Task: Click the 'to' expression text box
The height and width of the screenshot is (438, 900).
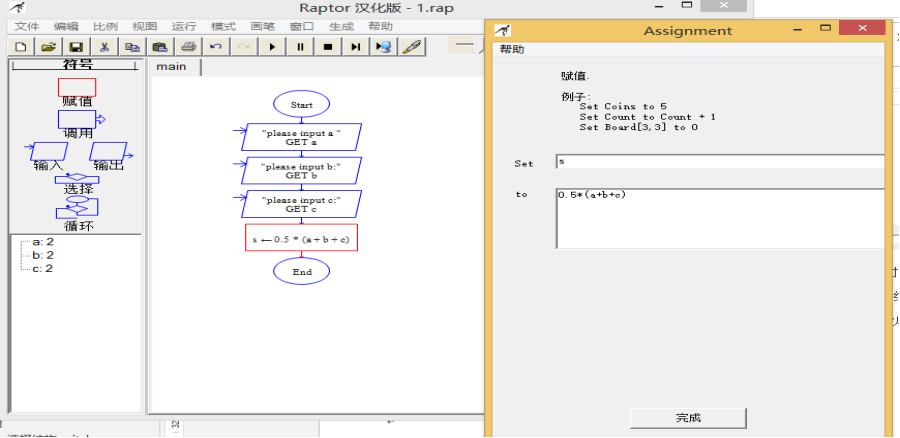Action: click(x=720, y=218)
